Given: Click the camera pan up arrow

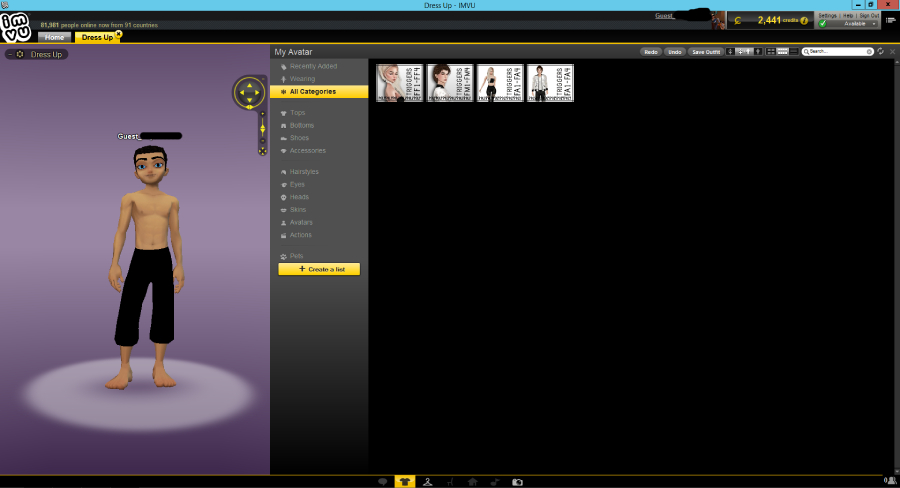Looking at the screenshot, I should tap(250, 85).
